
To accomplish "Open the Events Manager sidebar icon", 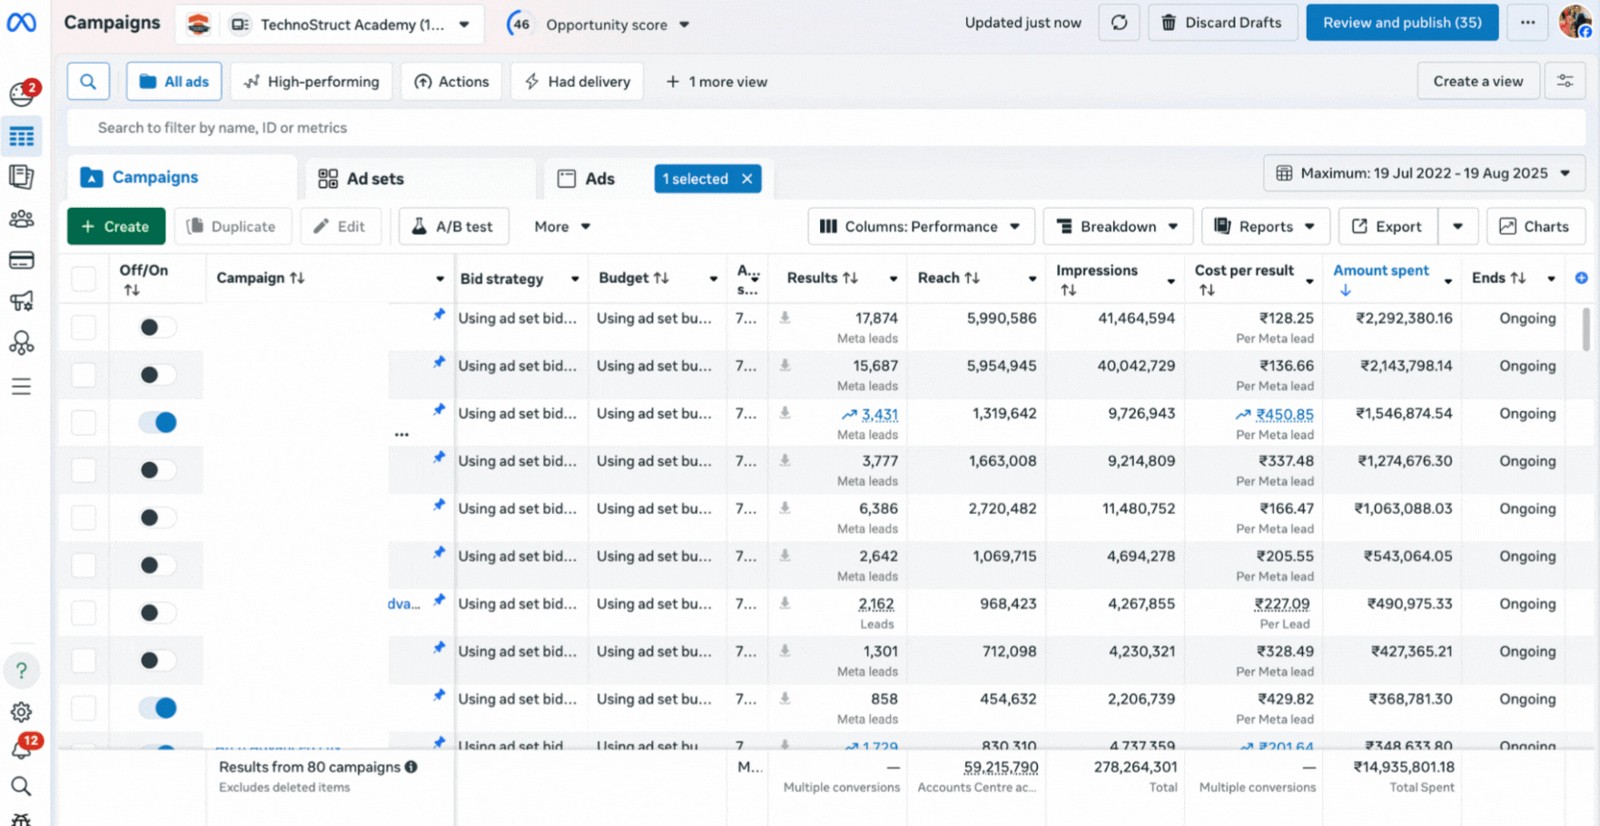I will pyautogui.click(x=21, y=344).
